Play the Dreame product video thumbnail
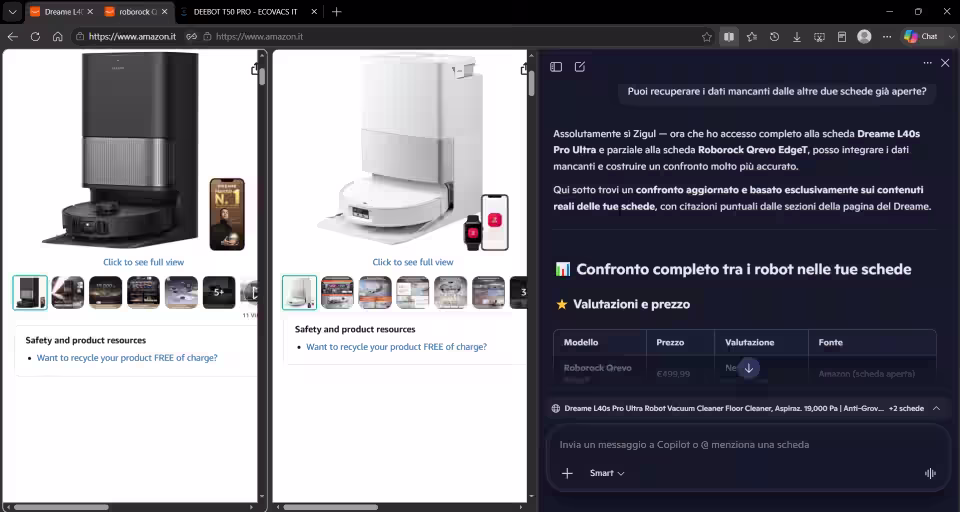The image size is (960, 512). click(x=249, y=293)
